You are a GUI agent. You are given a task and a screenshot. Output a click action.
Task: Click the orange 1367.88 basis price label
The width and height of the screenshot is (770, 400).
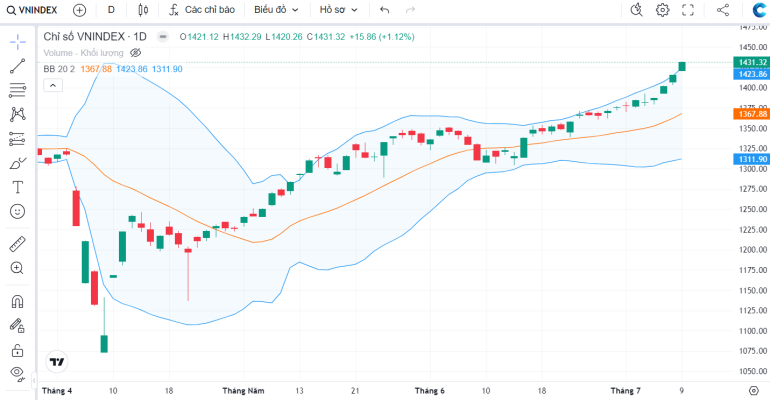pos(751,114)
